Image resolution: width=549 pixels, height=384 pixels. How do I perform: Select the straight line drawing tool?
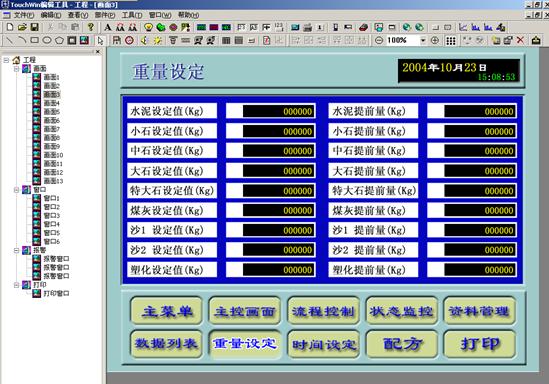(10, 40)
